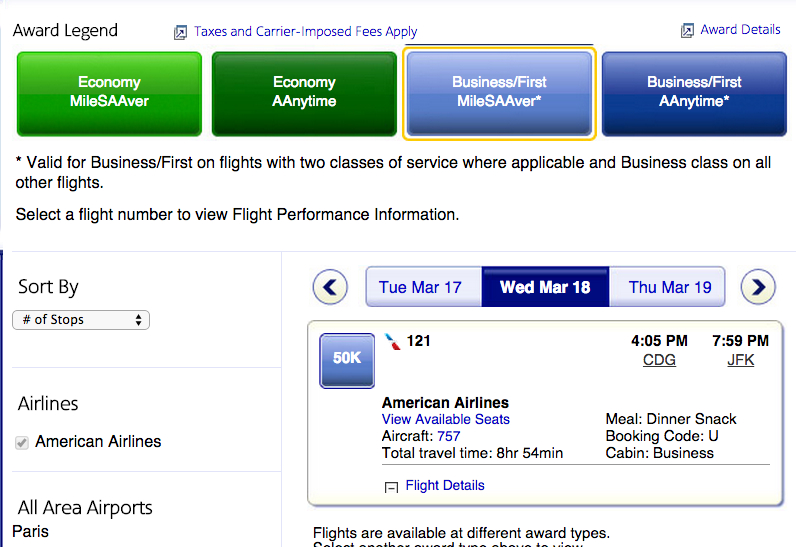This screenshot has height=547, width=796.
Task: Click the CDG airport code link
Action: pyautogui.click(x=659, y=360)
